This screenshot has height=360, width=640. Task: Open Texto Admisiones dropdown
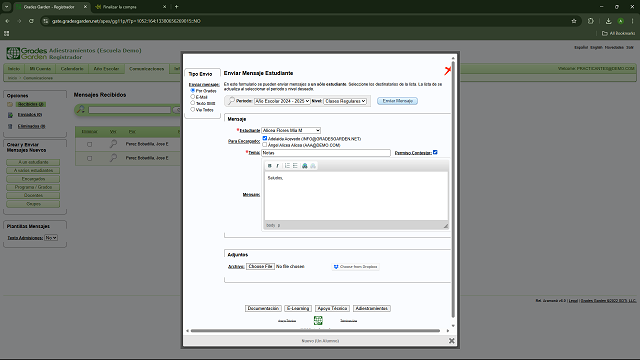51,238
